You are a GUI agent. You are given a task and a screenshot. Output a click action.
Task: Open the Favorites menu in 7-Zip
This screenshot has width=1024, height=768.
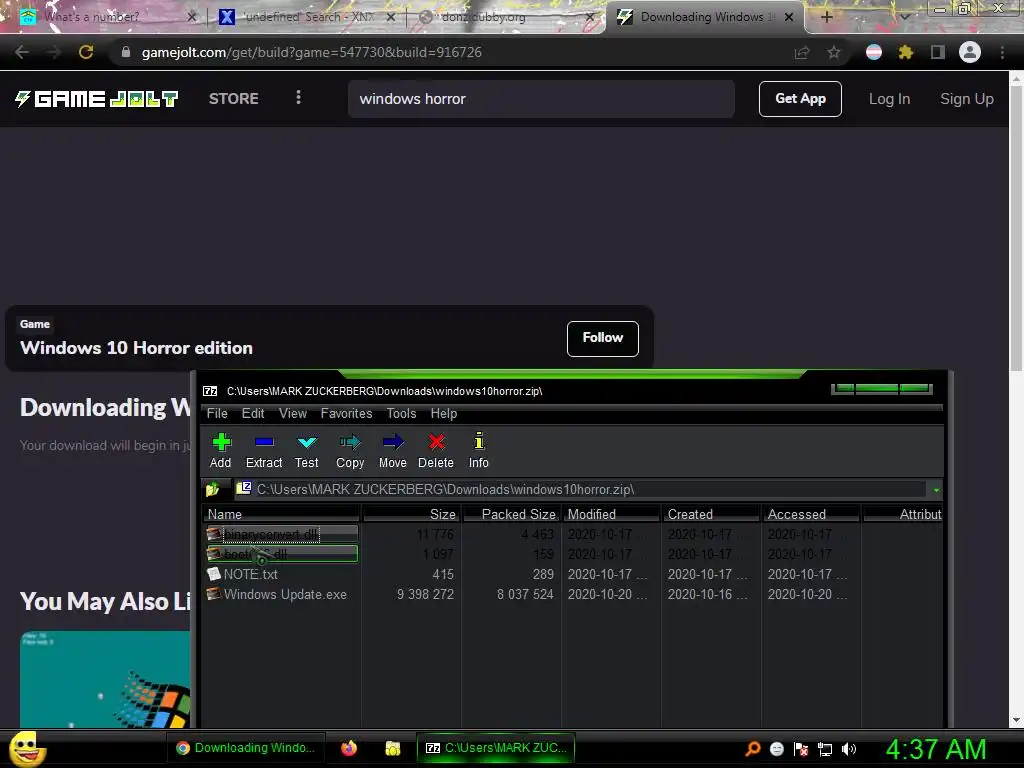[x=346, y=413]
